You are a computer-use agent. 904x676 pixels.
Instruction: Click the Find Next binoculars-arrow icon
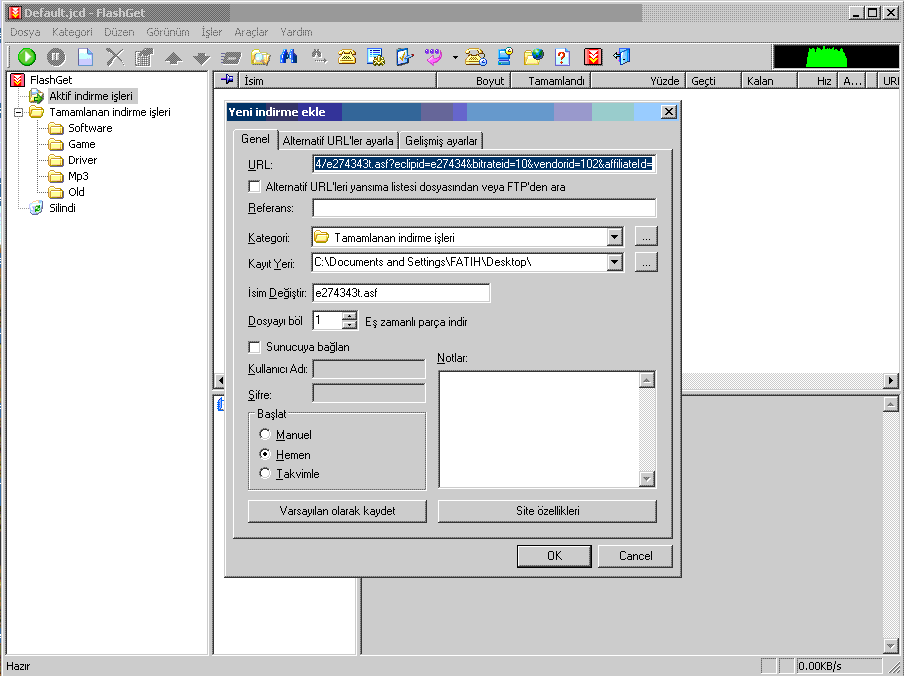click(318, 56)
